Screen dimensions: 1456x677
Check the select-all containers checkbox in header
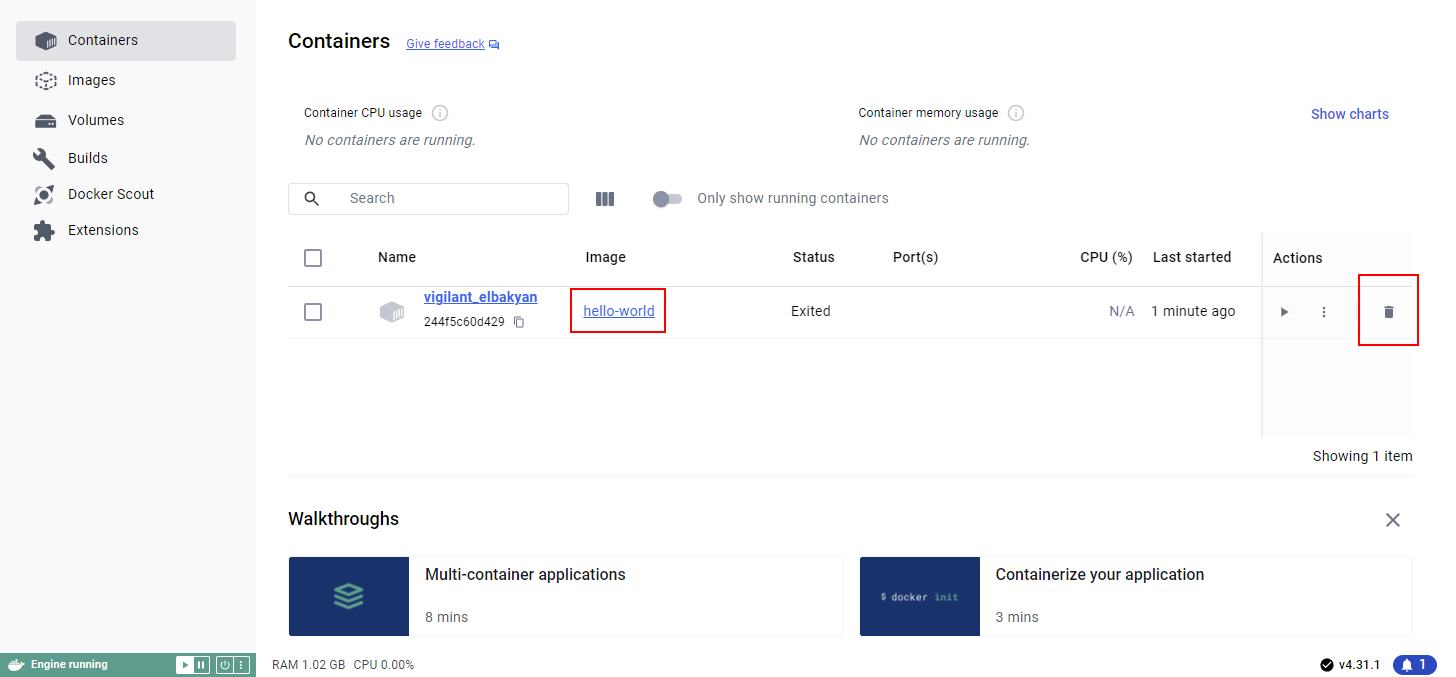pos(313,258)
